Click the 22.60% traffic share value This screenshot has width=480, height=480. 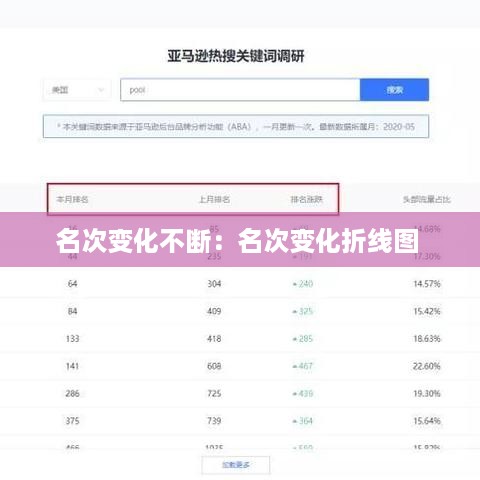427,366
